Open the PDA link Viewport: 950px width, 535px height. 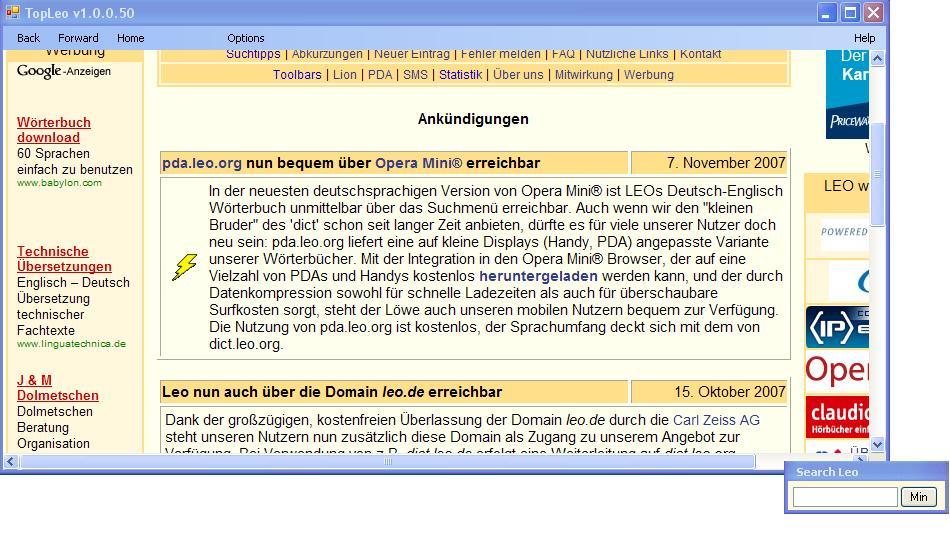click(380, 75)
